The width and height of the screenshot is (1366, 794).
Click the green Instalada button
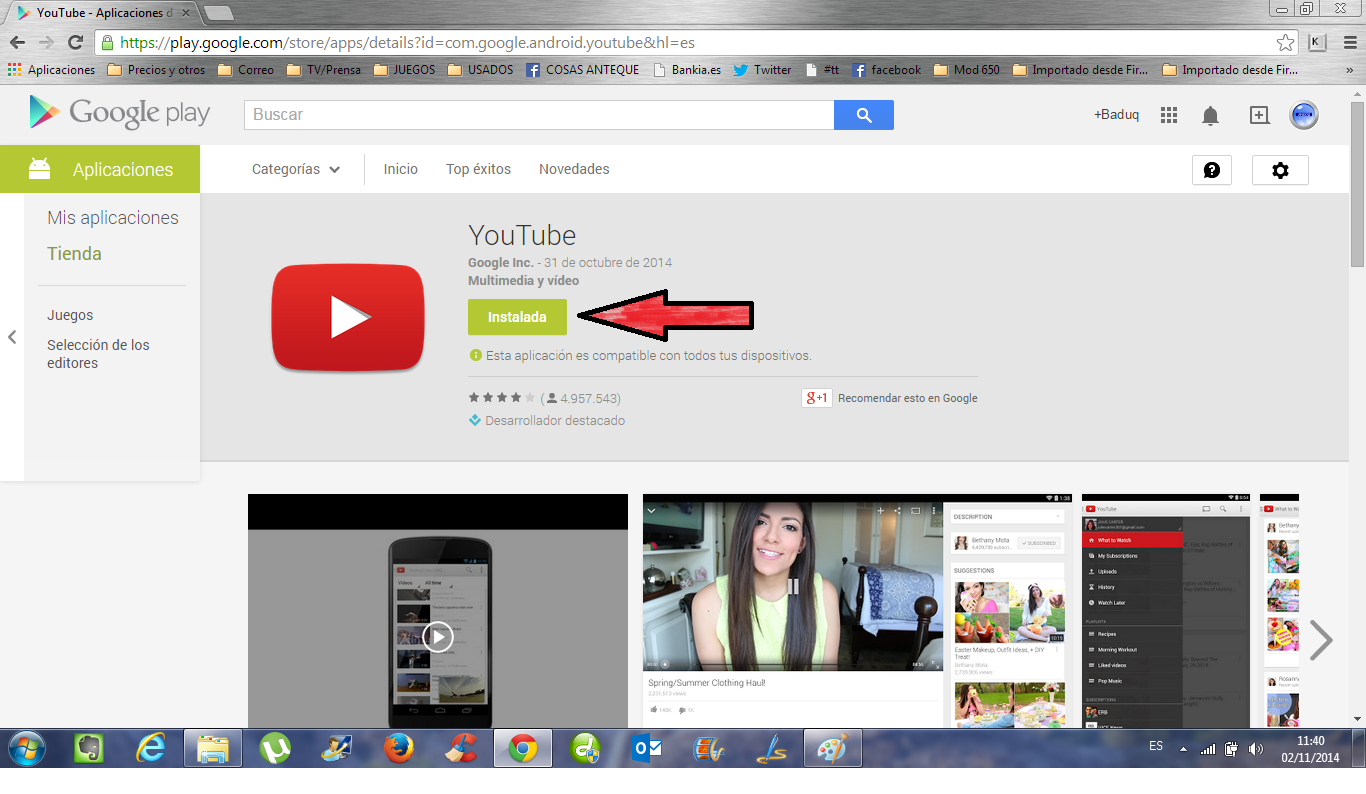click(517, 317)
